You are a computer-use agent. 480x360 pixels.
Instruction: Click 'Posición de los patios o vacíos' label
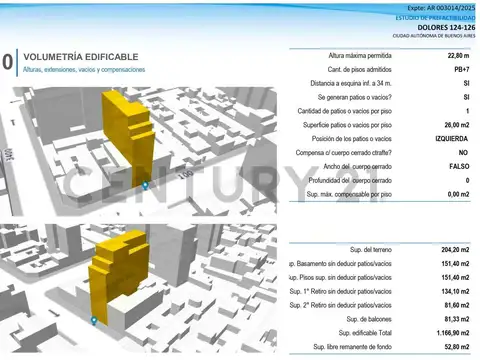click(352, 139)
